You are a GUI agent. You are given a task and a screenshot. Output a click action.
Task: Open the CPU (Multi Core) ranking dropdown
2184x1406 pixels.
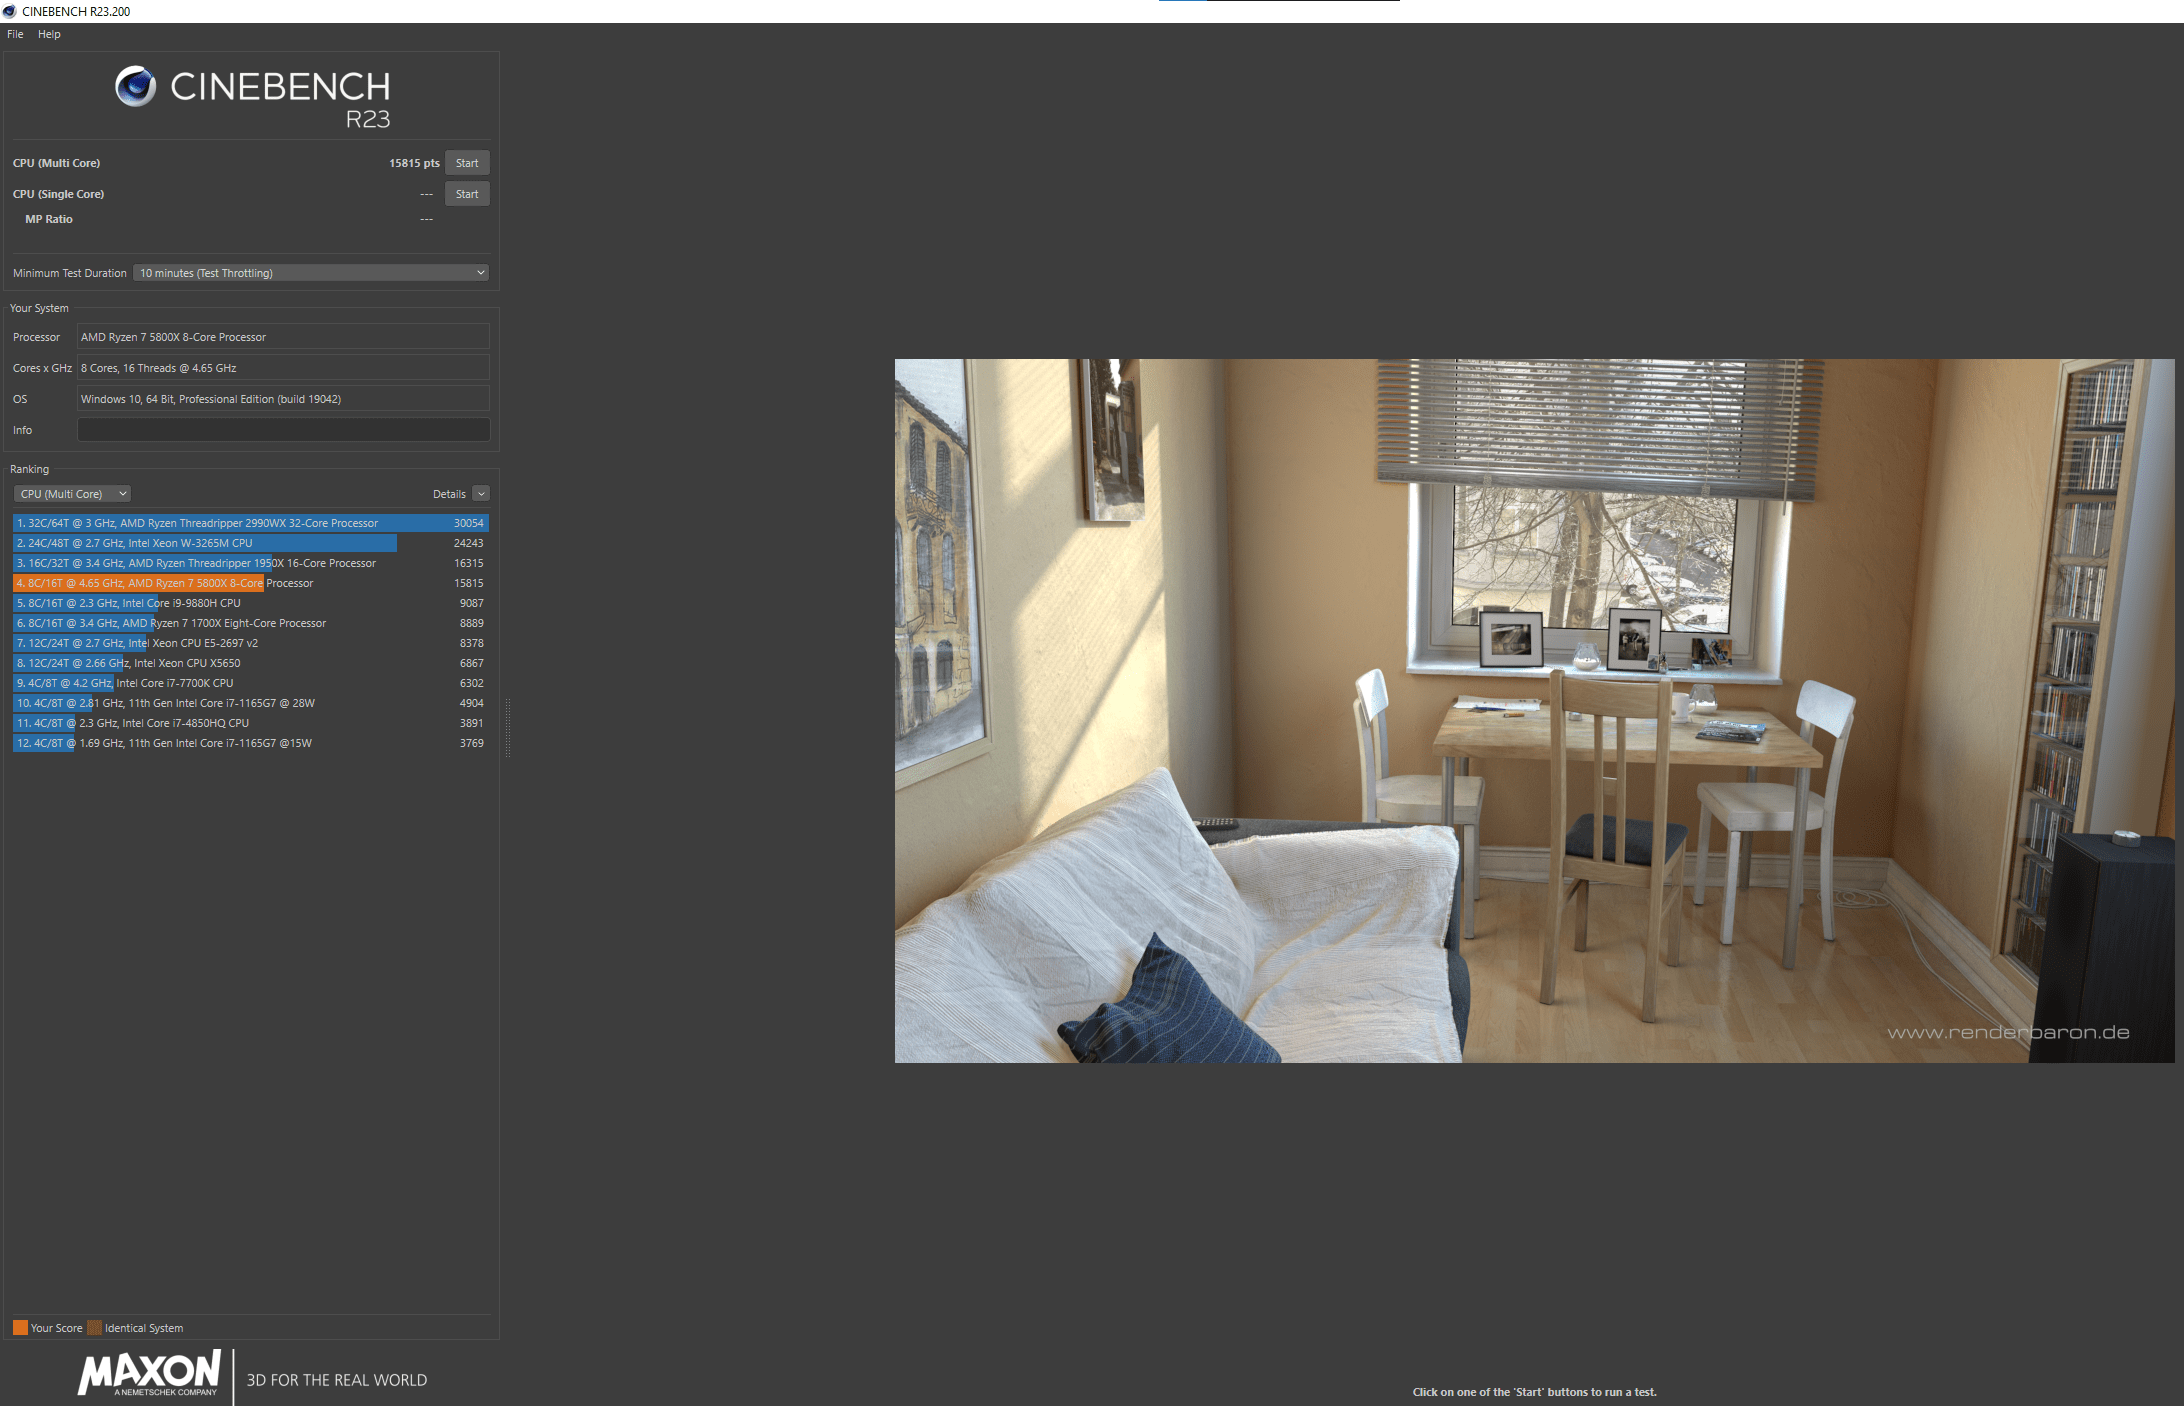click(72, 494)
